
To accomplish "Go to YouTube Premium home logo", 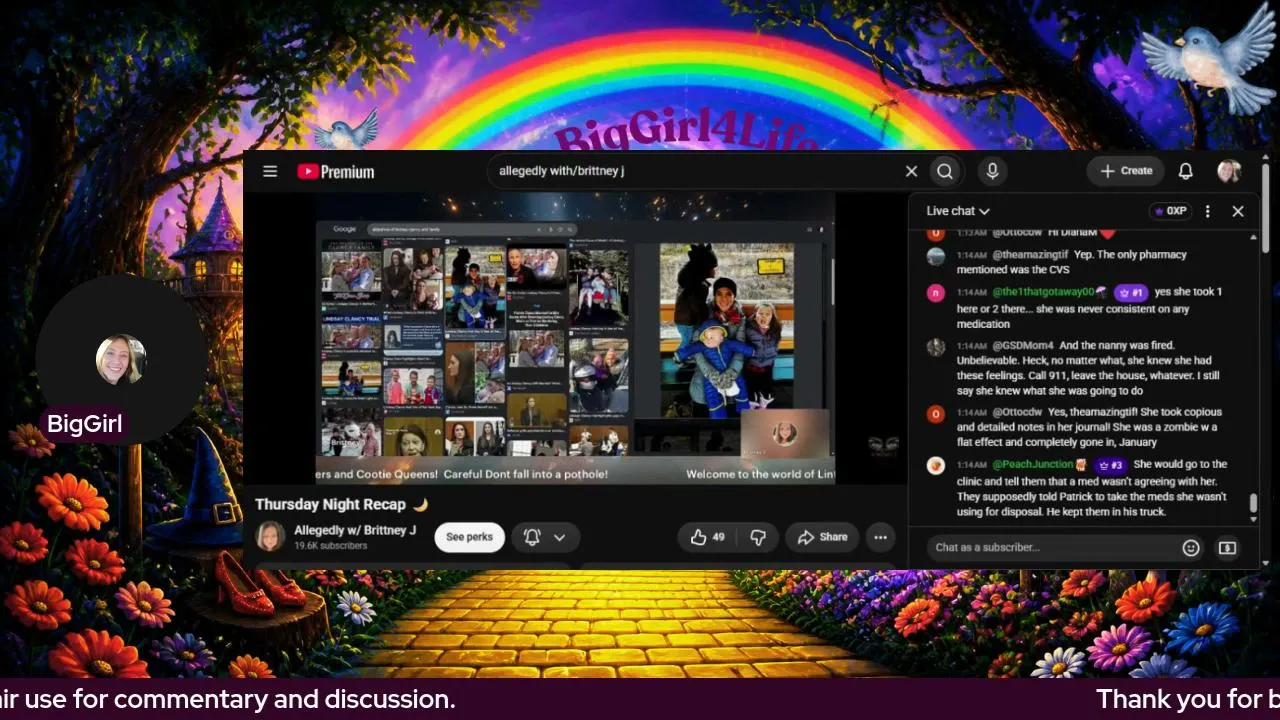I will coord(336,172).
